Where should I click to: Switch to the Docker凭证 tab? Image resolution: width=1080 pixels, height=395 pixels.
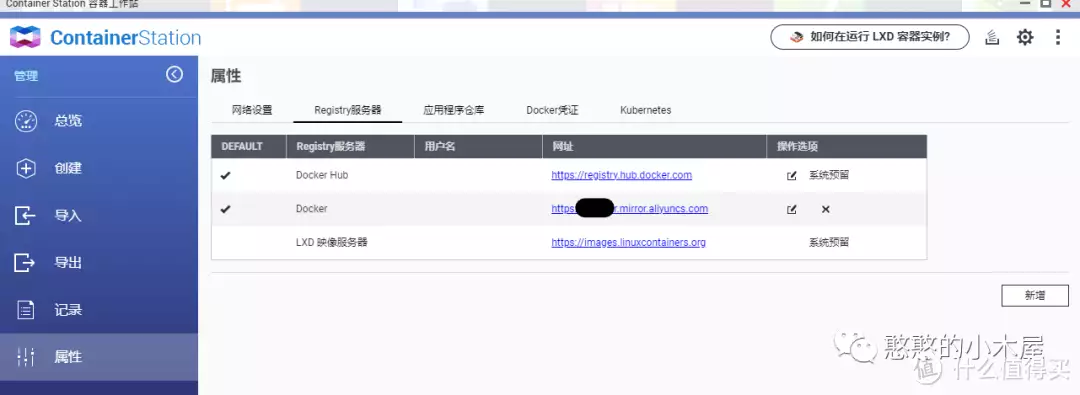pyautogui.click(x=552, y=110)
